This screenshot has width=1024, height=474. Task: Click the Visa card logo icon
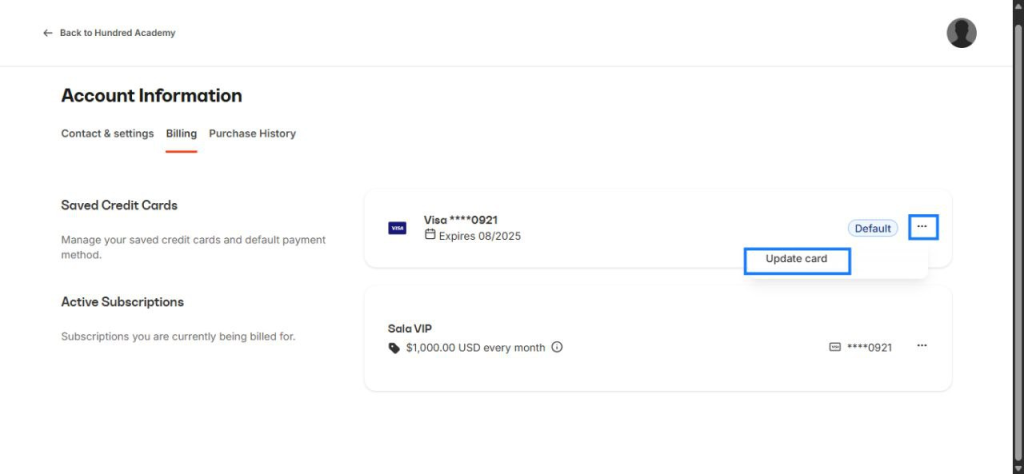(x=397, y=228)
